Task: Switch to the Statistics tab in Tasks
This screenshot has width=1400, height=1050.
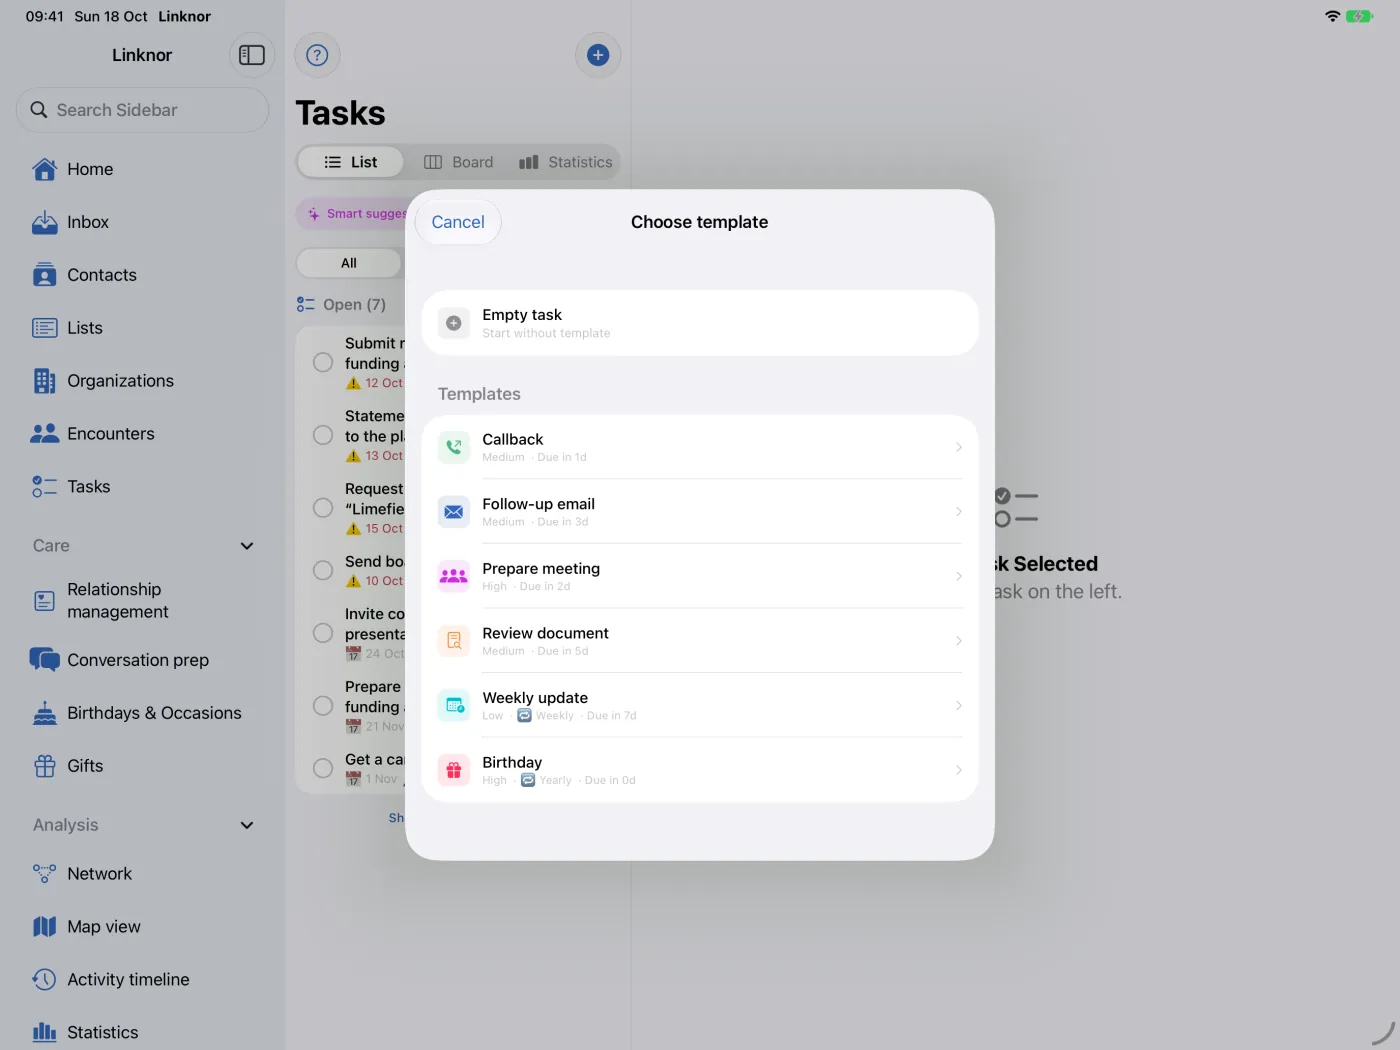Action: click(566, 162)
